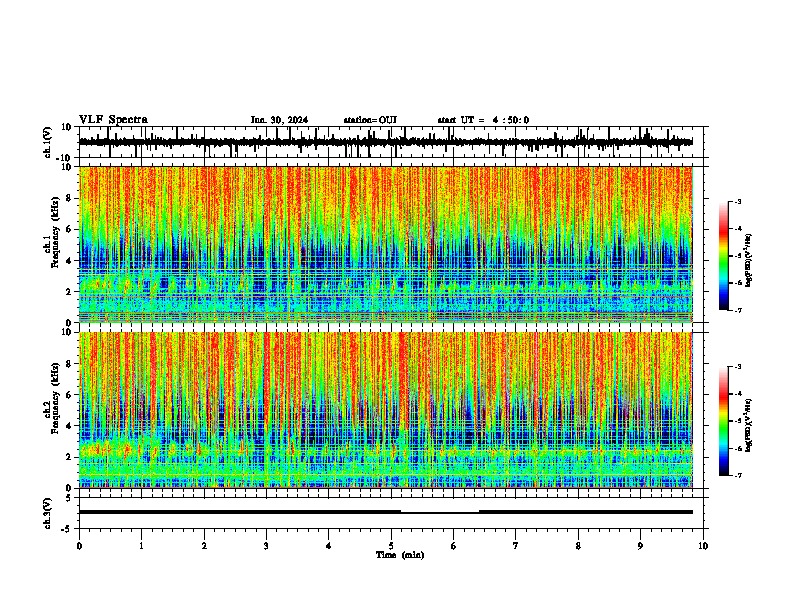Screen dimensions: 792x612
Task: Click the "station=OUI" header label
Action: click(x=370, y=120)
